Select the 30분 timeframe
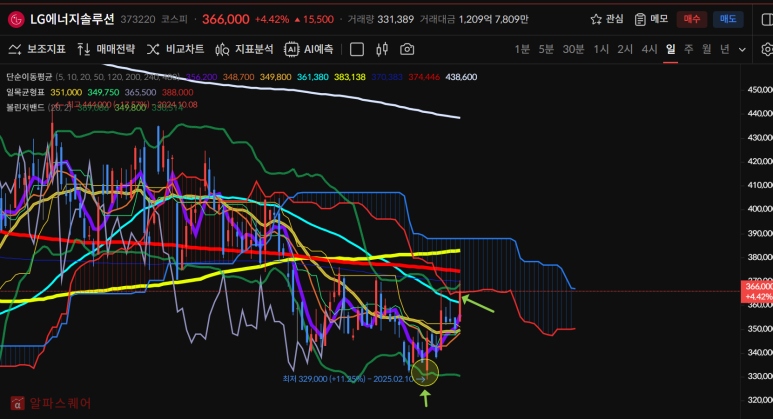Screen dimensions: 773x419 pyautogui.click(x=573, y=49)
